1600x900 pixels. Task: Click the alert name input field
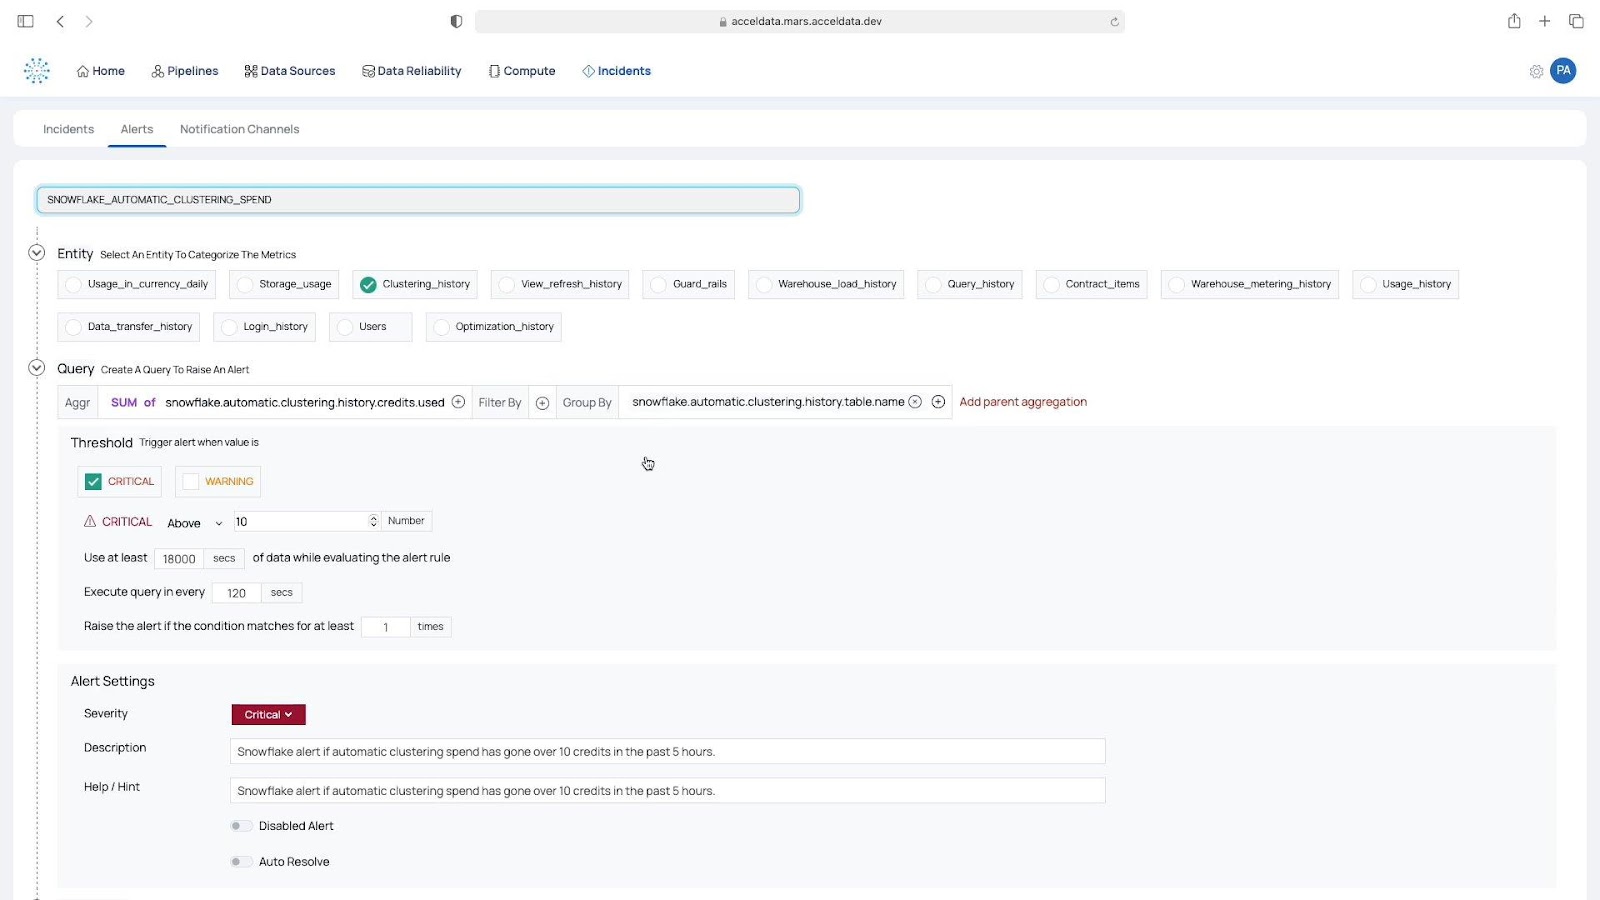(418, 200)
